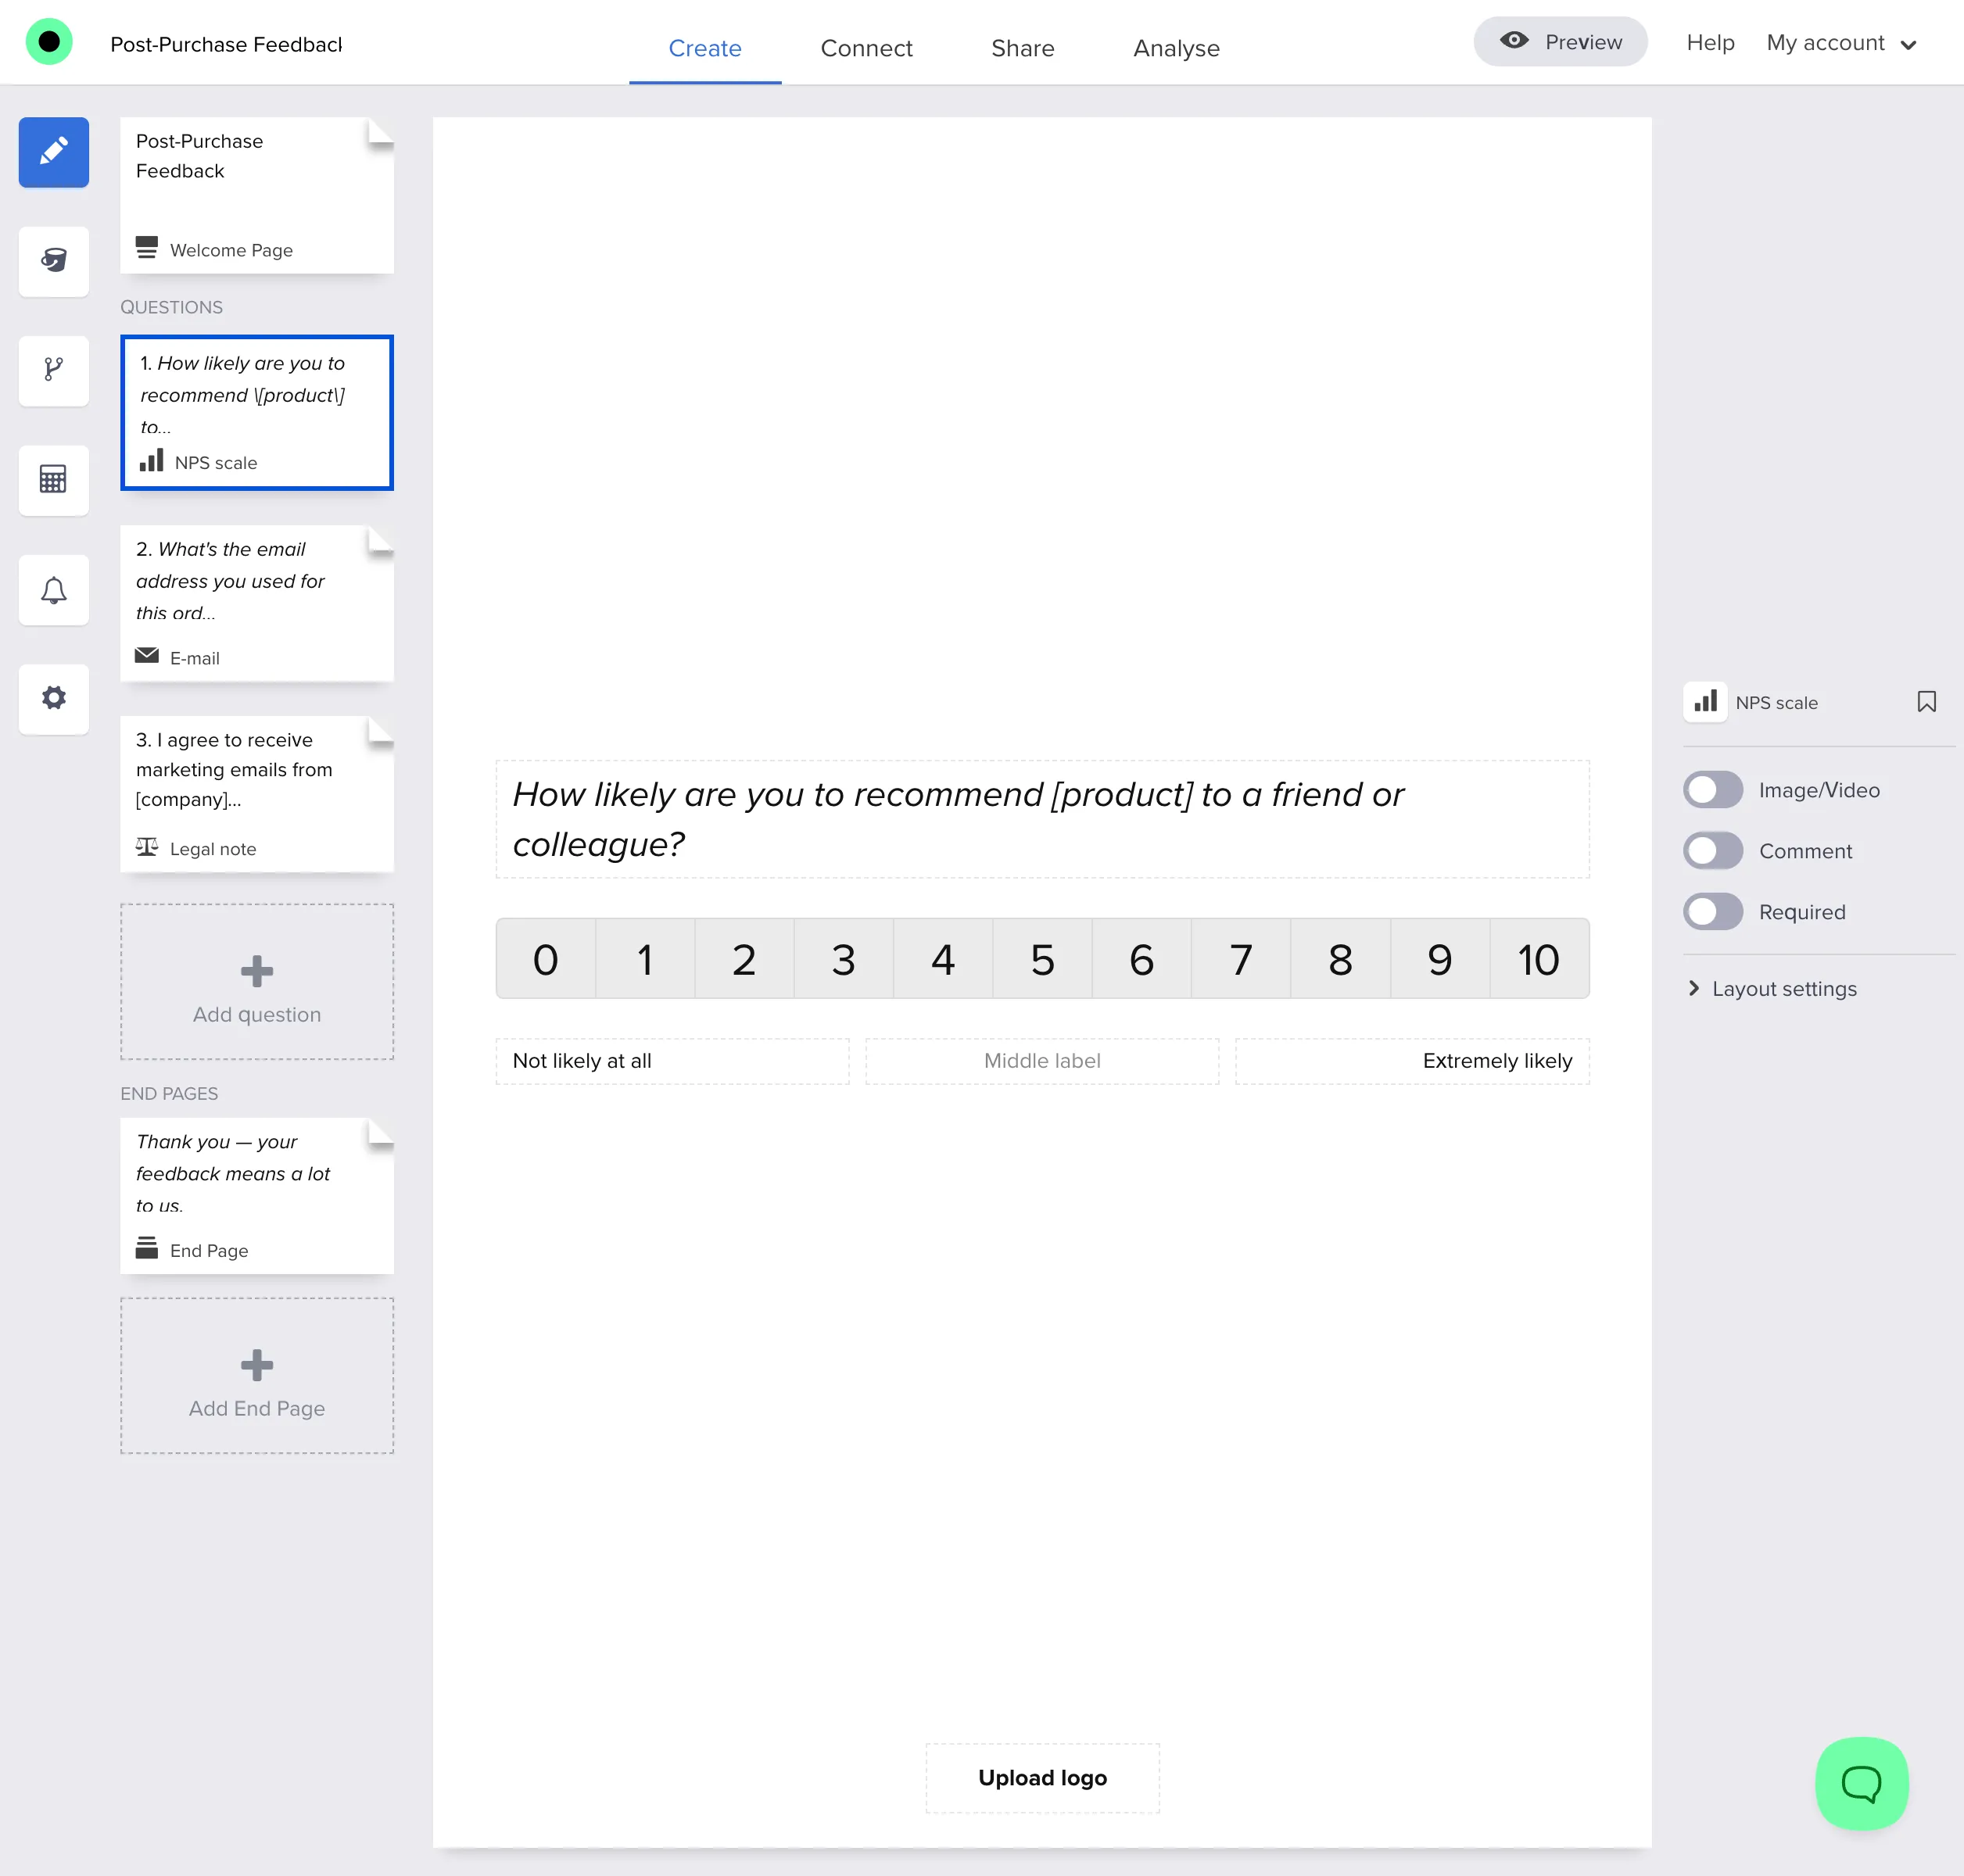Click the plus icon in Add End Page

(x=257, y=1364)
